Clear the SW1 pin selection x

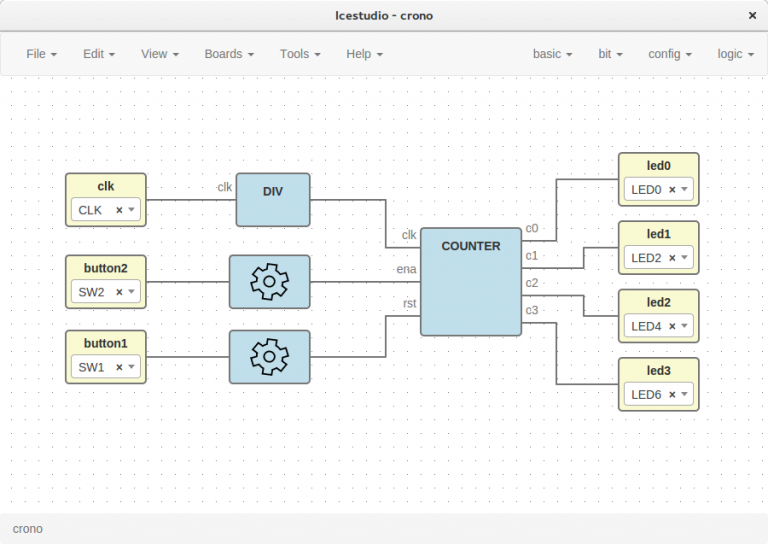click(x=119, y=367)
